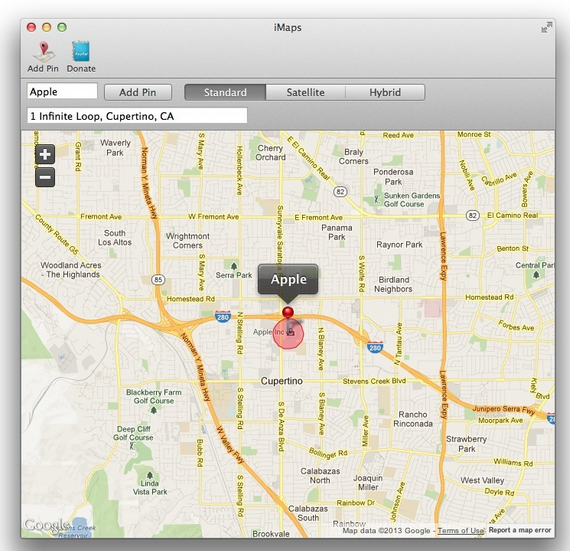Select the red pin on the map
The height and width of the screenshot is (551, 570).
(x=288, y=312)
